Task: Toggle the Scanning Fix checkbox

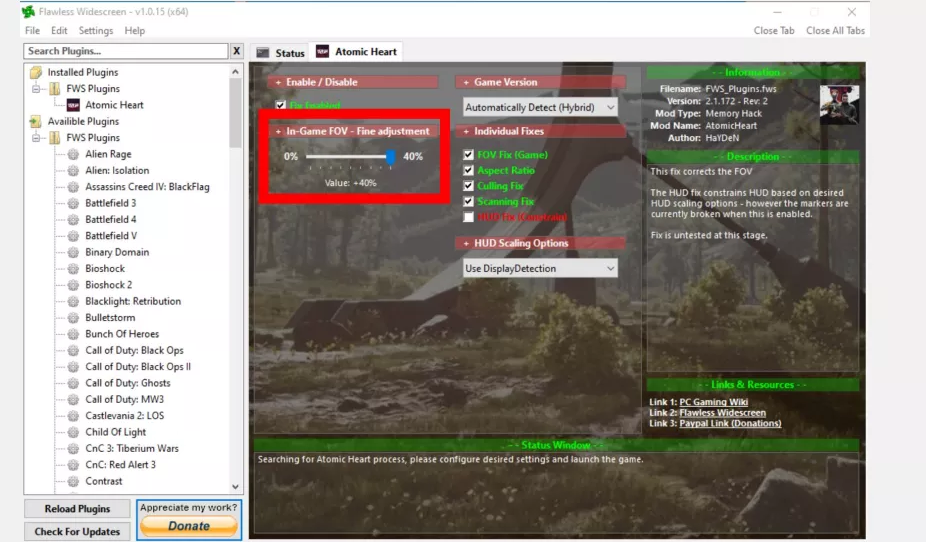Action: click(468, 201)
